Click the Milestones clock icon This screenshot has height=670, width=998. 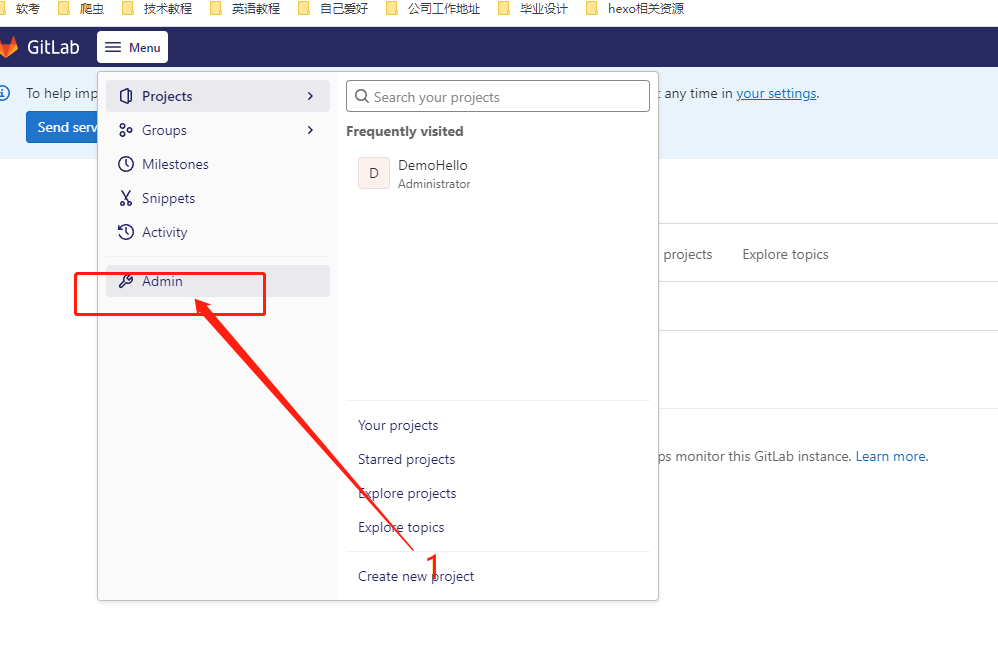126,164
